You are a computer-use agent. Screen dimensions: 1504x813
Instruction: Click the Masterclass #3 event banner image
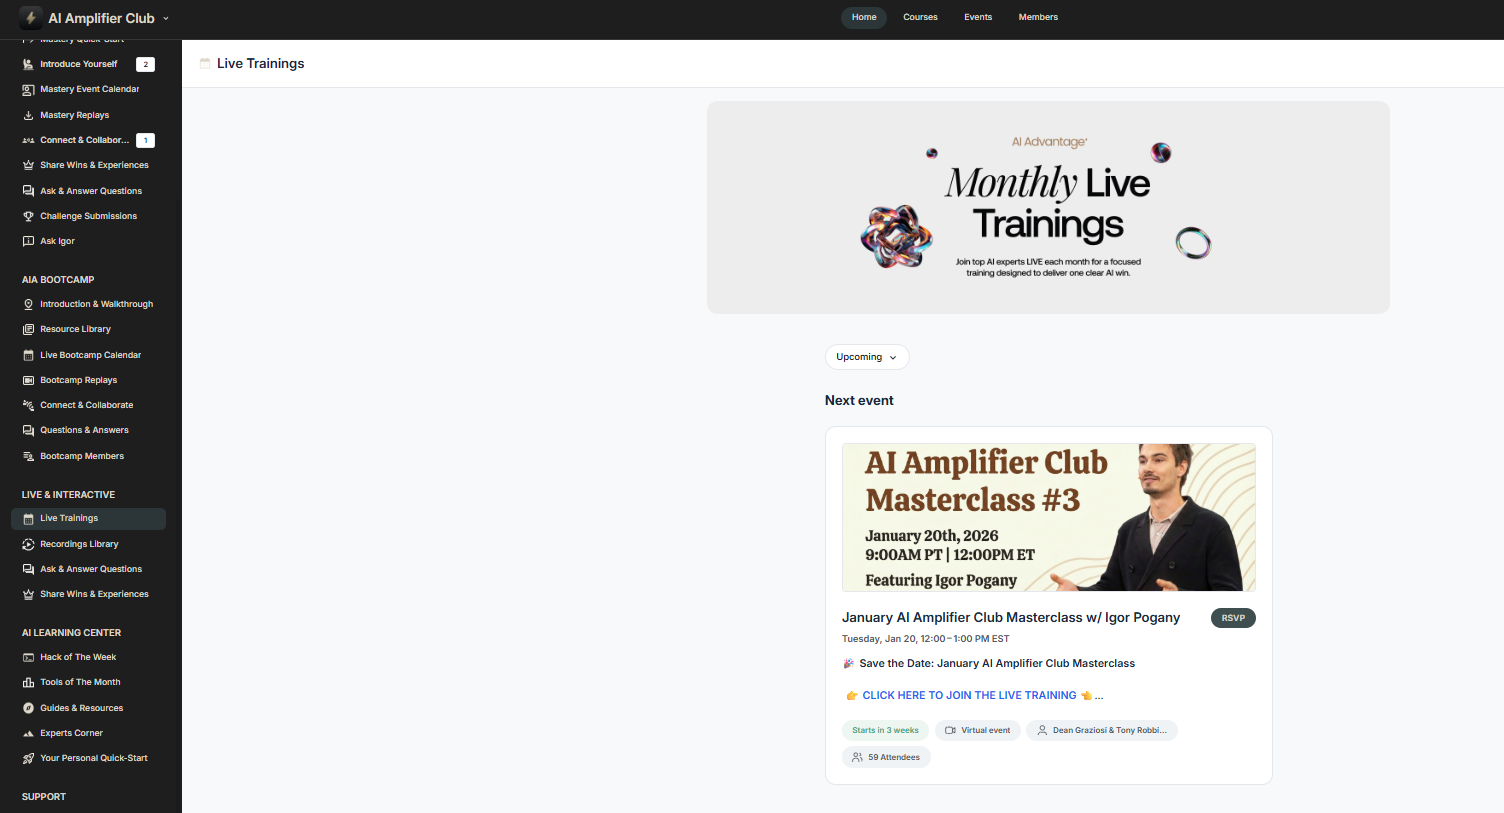pyautogui.click(x=1048, y=517)
